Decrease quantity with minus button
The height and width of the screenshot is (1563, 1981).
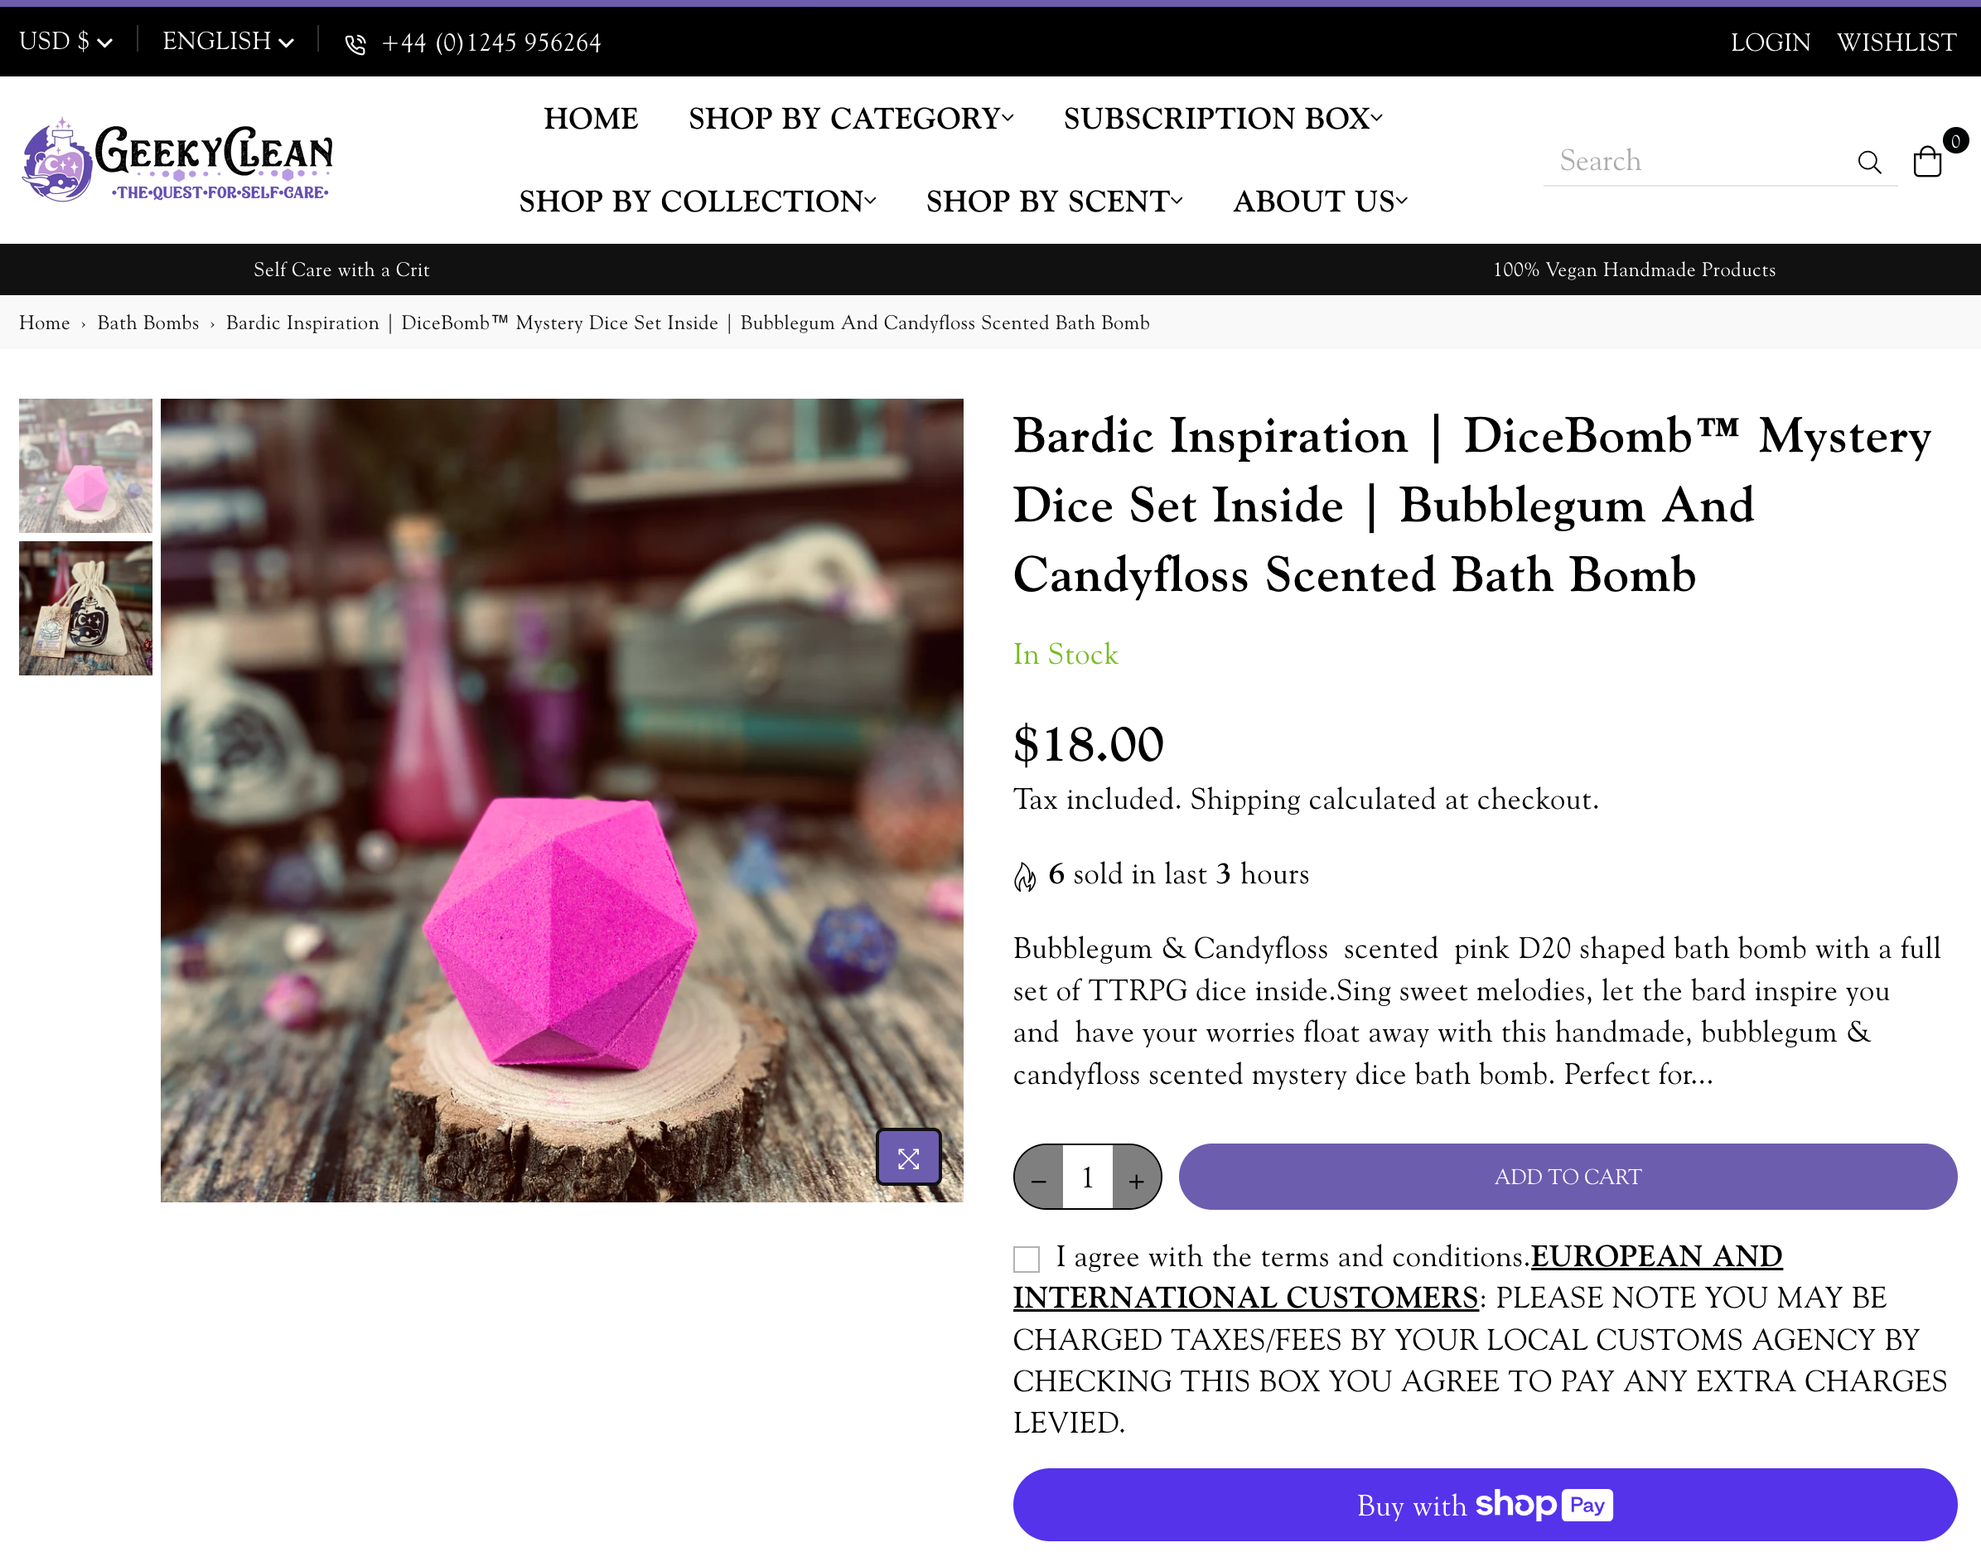click(x=1038, y=1177)
